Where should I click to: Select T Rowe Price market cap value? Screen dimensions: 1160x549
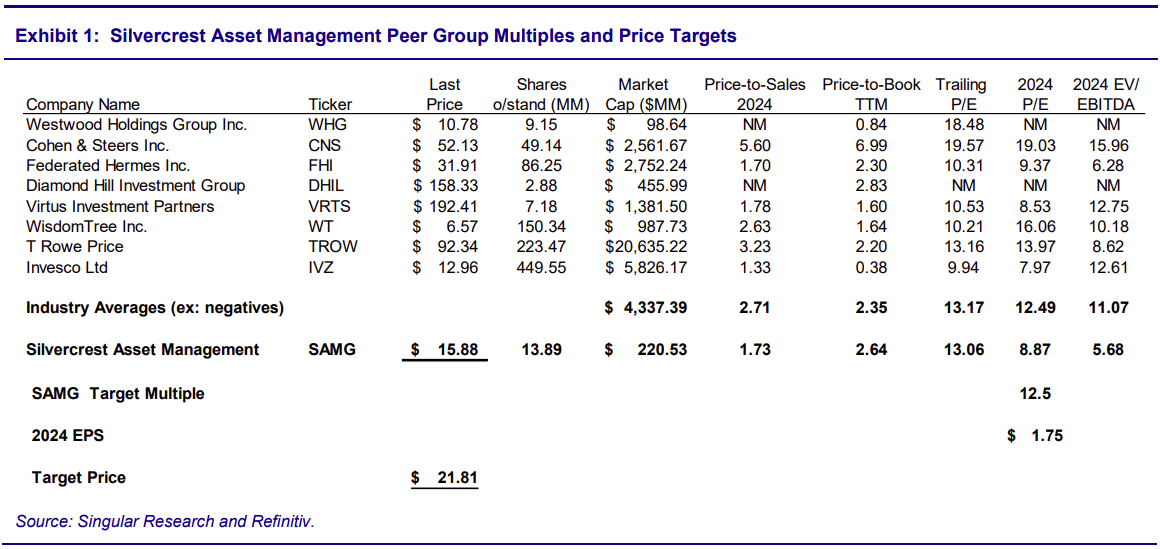648,247
